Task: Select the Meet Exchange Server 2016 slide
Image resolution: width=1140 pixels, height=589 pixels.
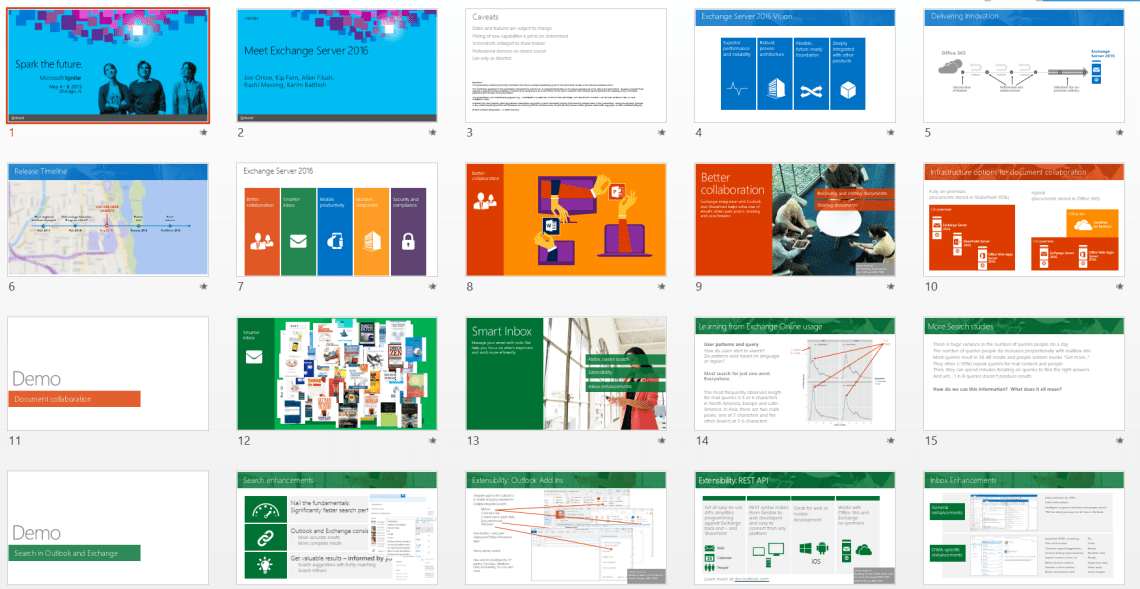Action: [x=337, y=66]
